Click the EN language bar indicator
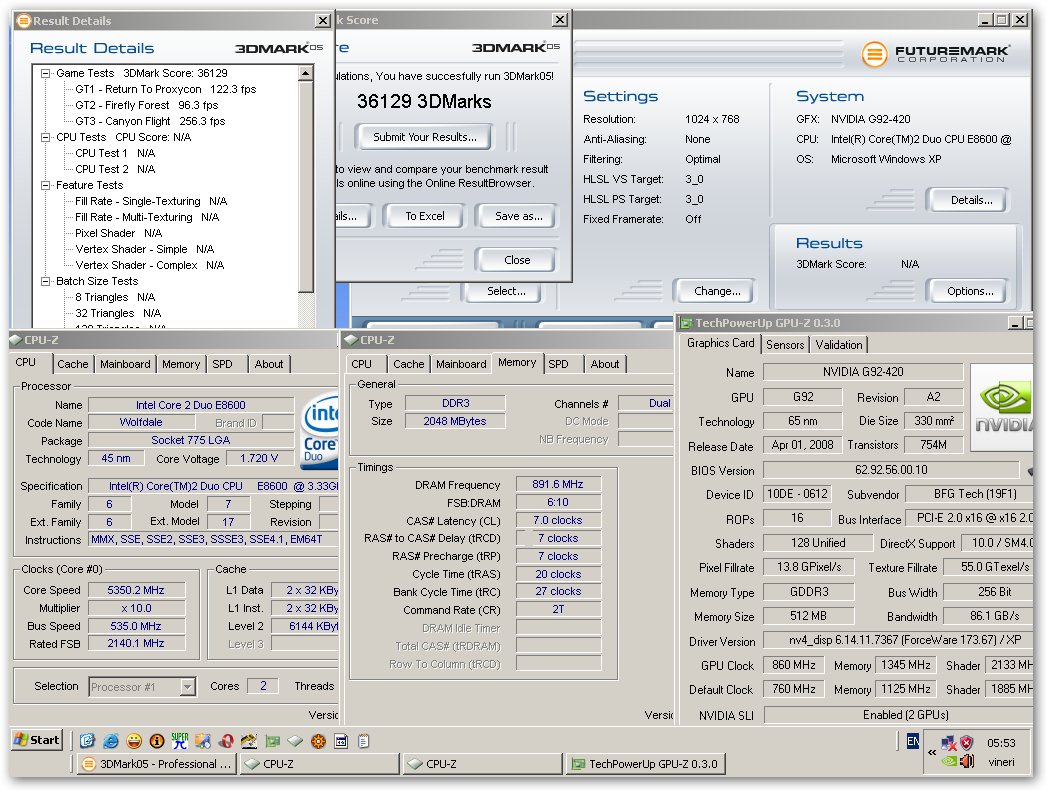This screenshot has width=1047, height=791. coord(912,741)
